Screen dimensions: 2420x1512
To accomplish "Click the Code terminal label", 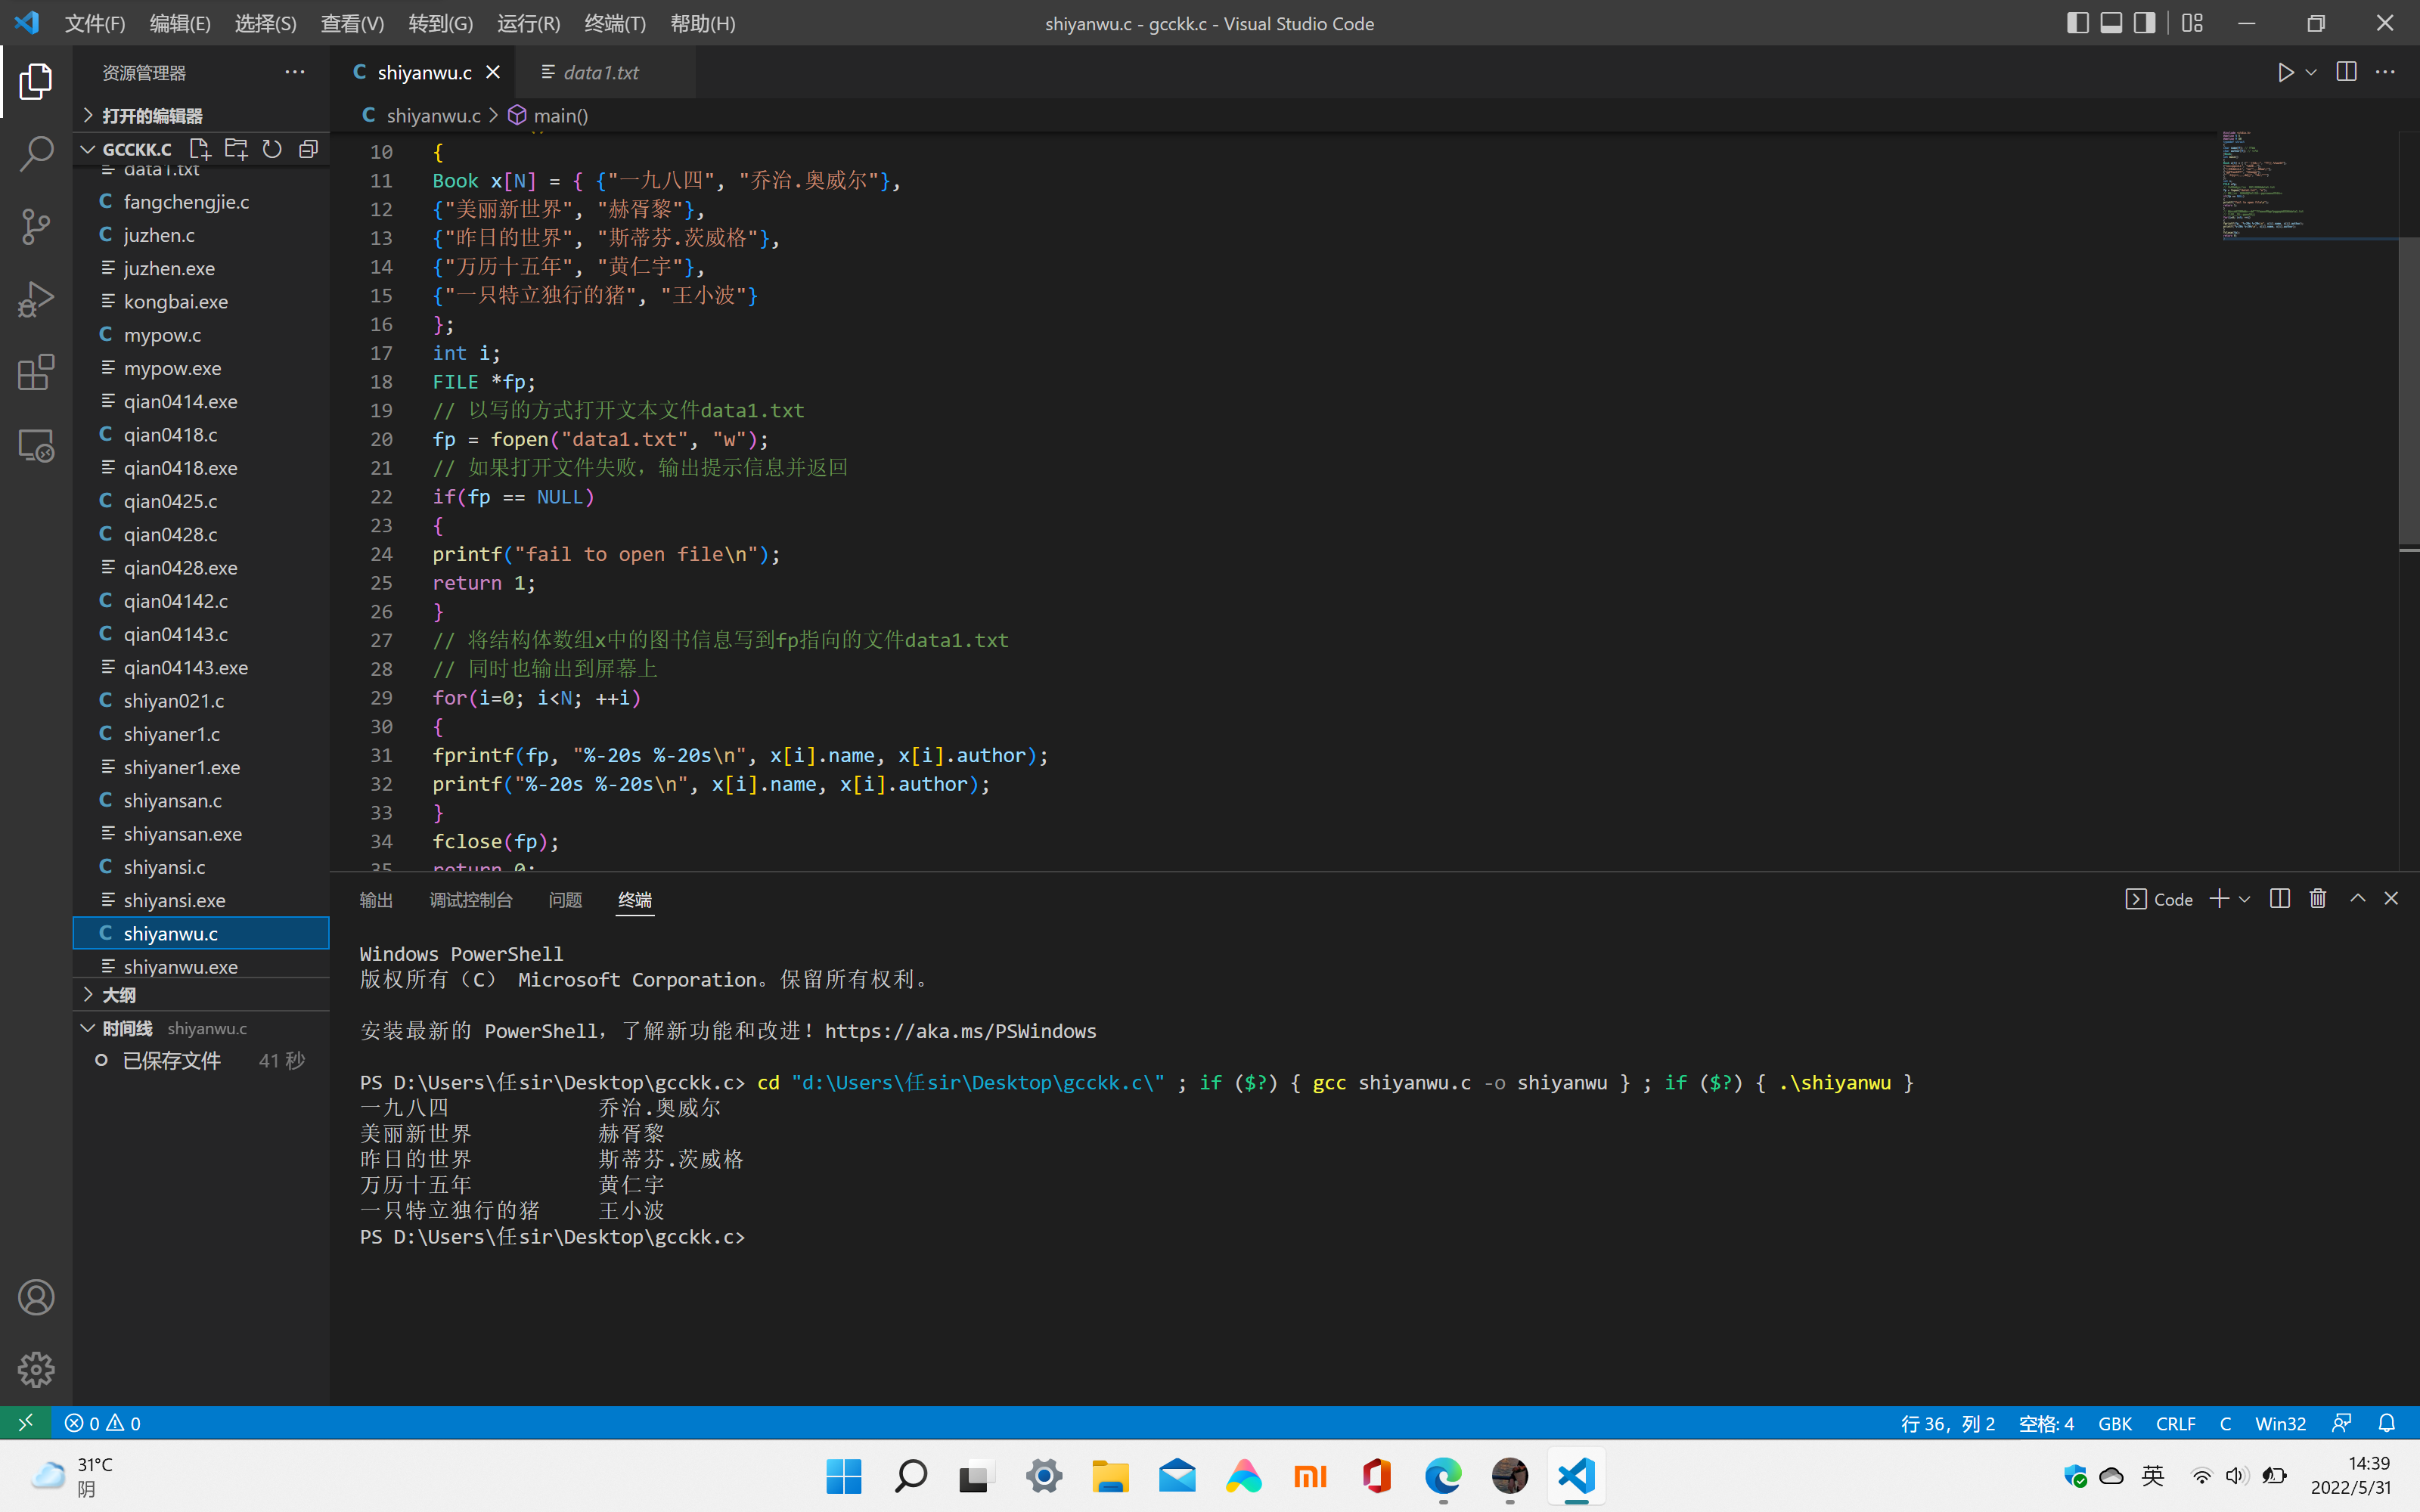I will pos(2159,899).
